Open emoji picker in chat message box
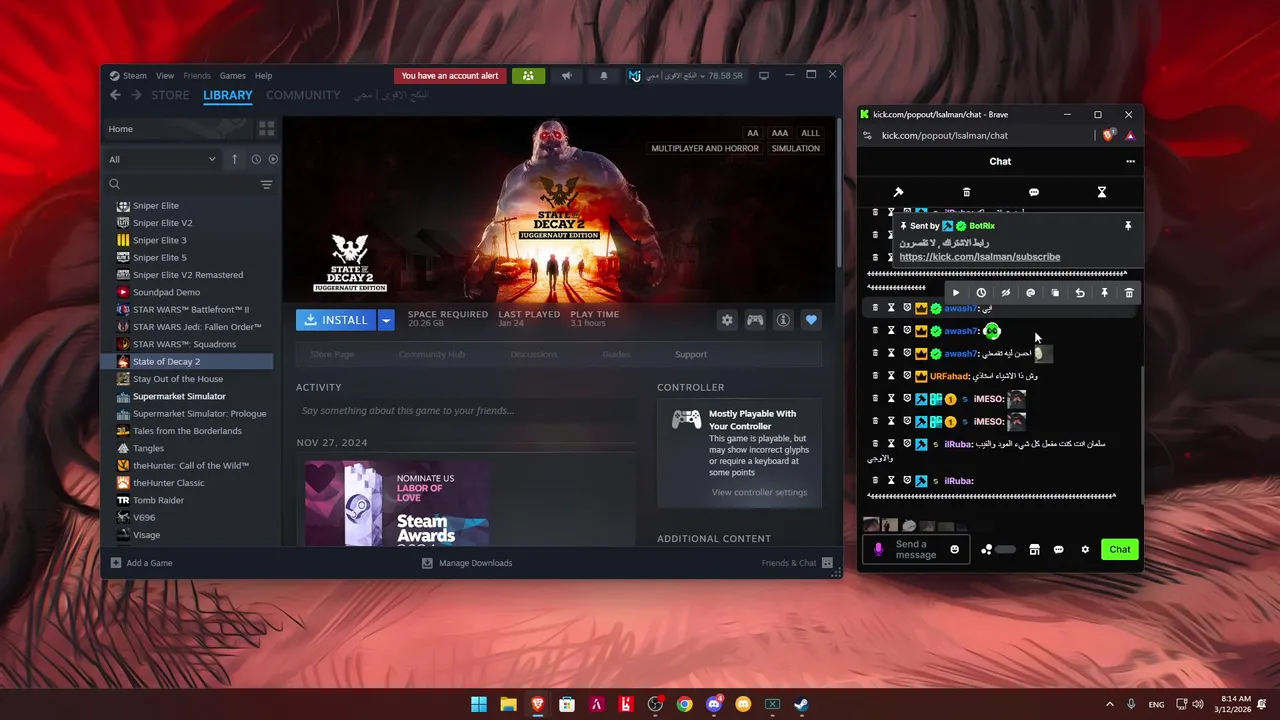1280x720 pixels. tap(954, 549)
